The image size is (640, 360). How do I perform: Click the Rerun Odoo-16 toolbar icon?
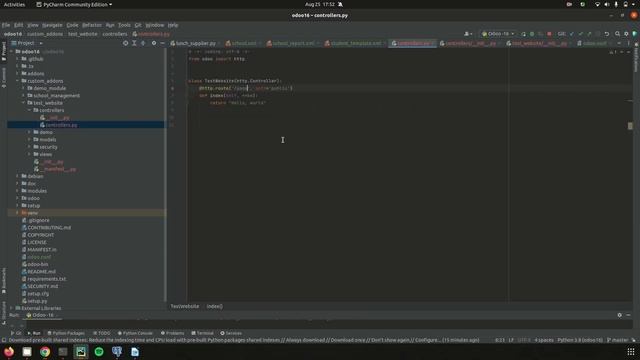click(x=523, y=34)
